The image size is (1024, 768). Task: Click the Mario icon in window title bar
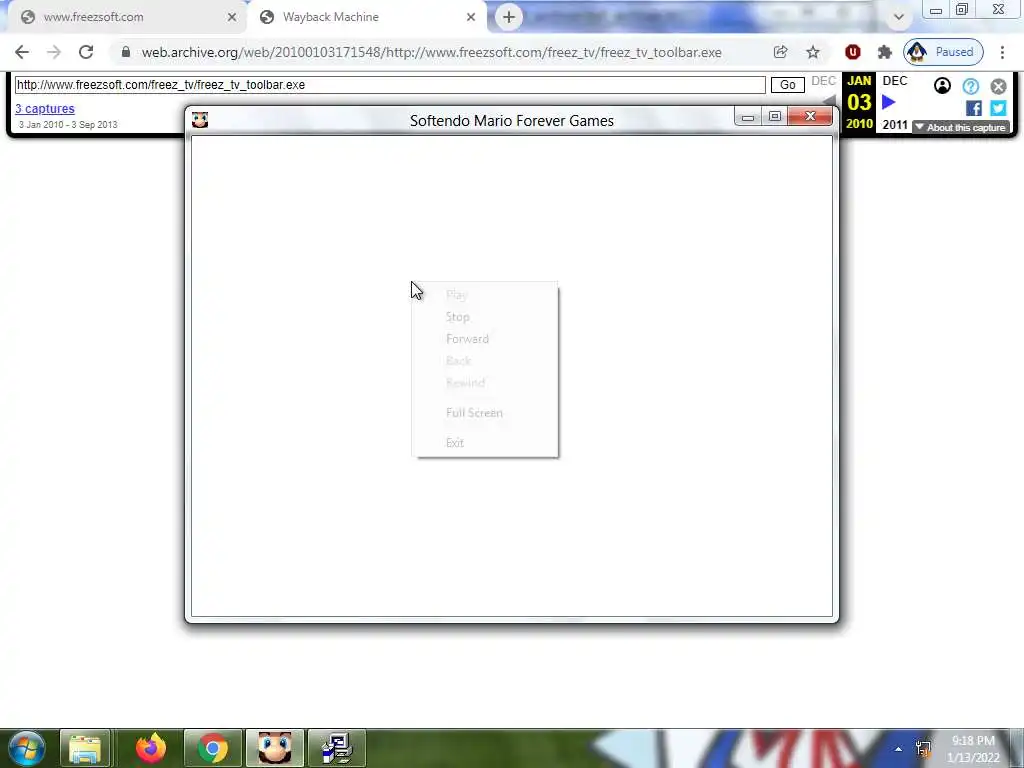(x=200, y=120)
